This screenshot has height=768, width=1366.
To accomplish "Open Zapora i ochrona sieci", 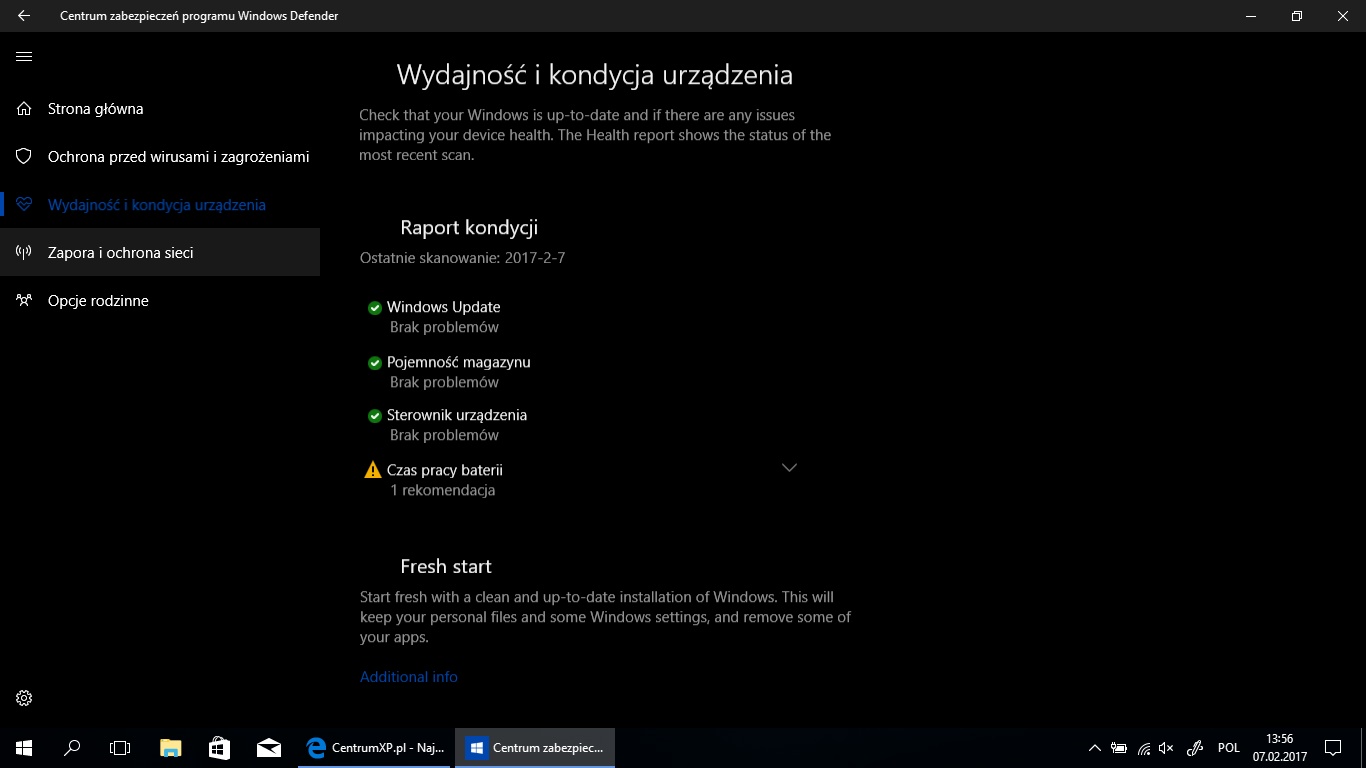I will 160,253.
